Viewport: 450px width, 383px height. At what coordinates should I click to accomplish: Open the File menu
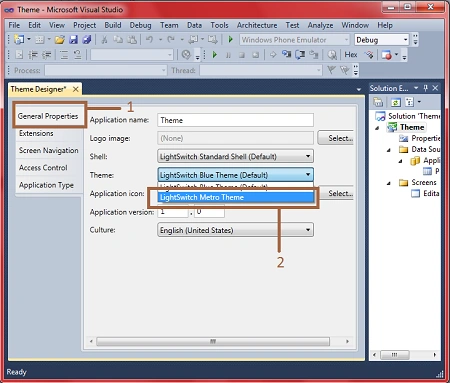coord(14,25)
